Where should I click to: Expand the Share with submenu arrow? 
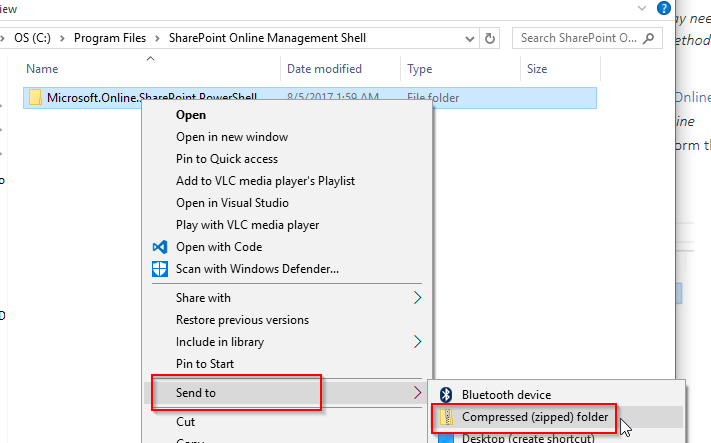click(x=417, y=298)
